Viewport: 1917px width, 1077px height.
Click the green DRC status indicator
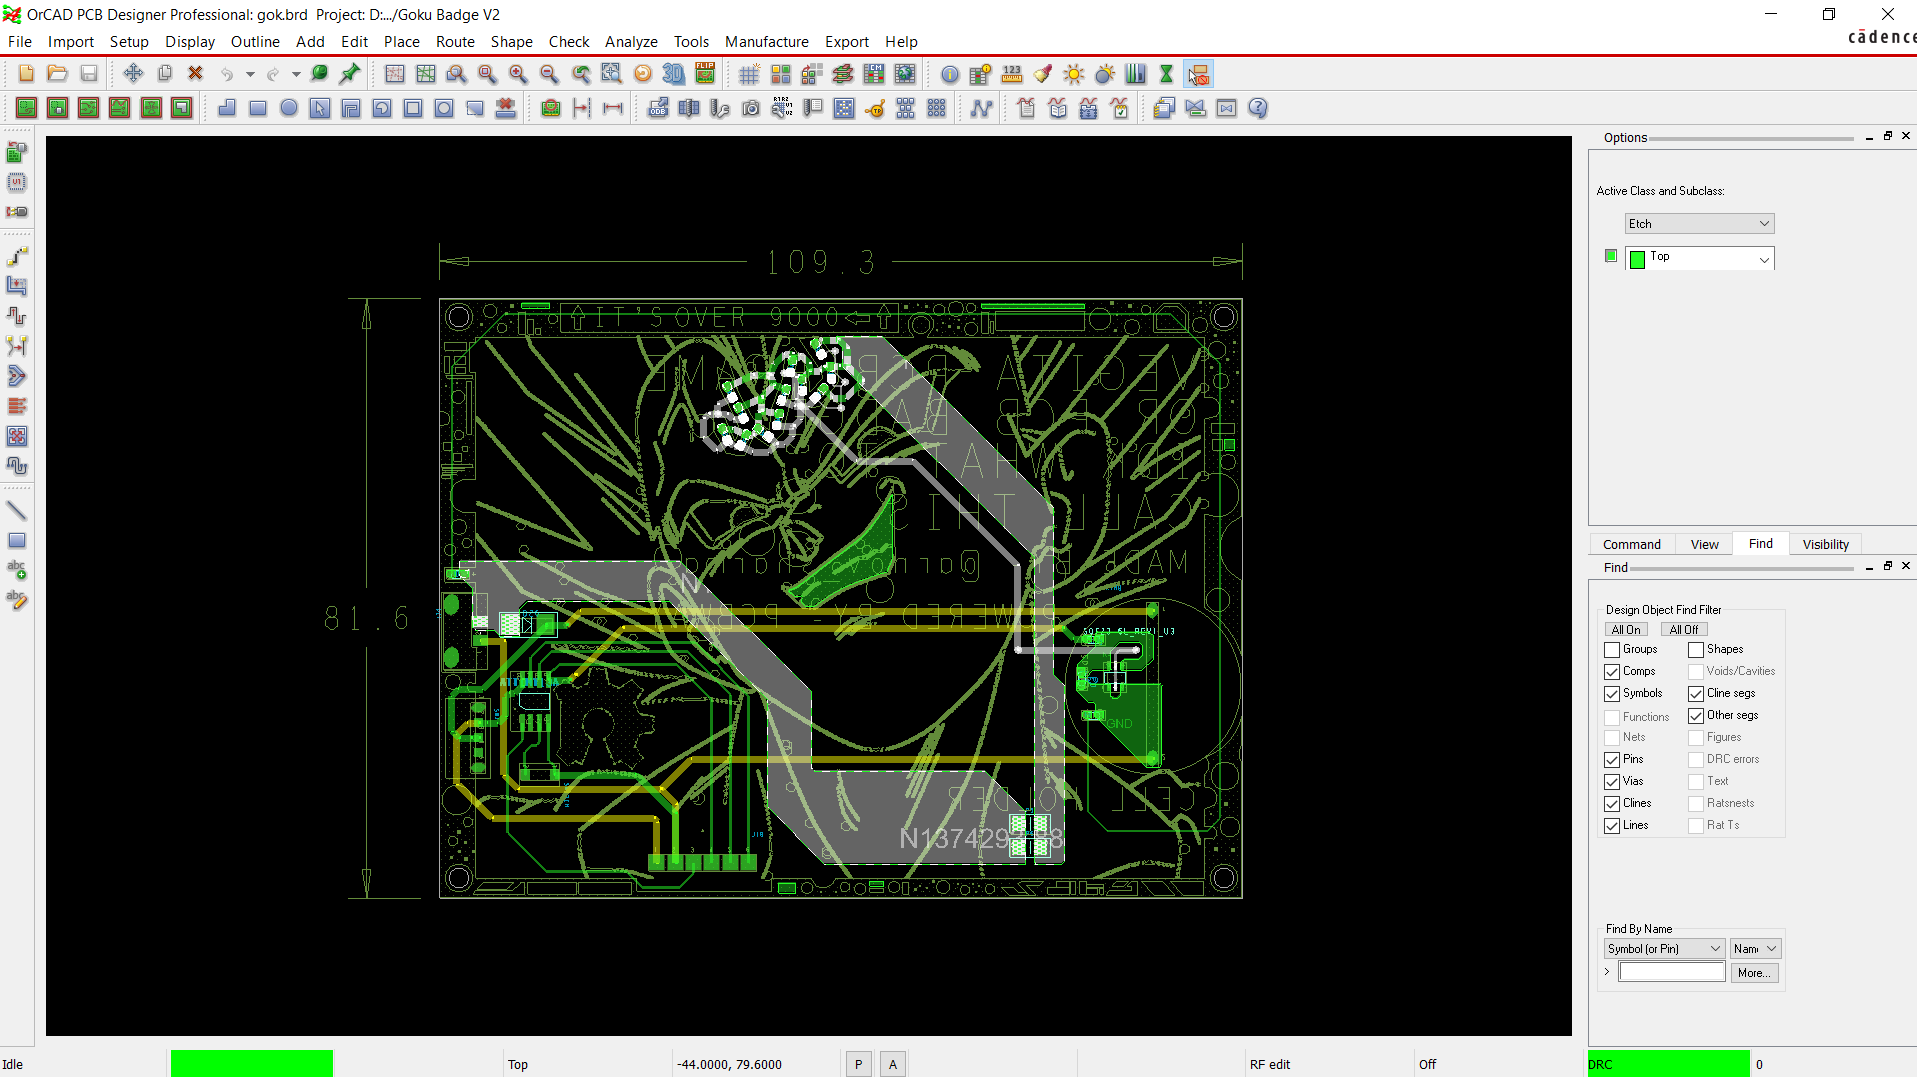tap(1668, 1064)
